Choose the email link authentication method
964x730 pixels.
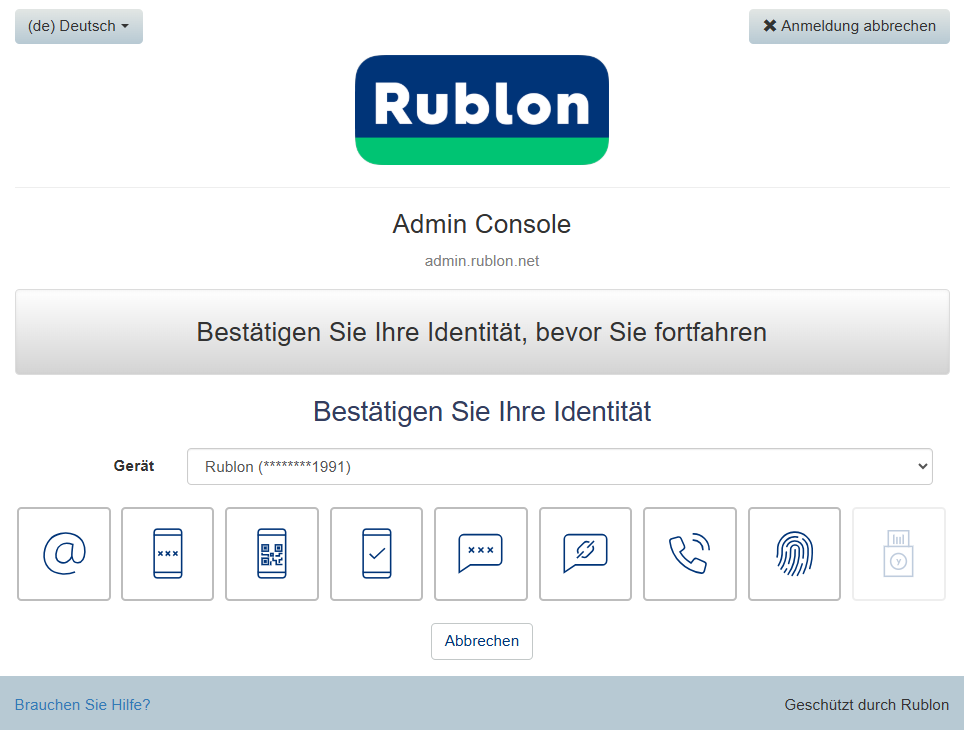pos(64,554)
